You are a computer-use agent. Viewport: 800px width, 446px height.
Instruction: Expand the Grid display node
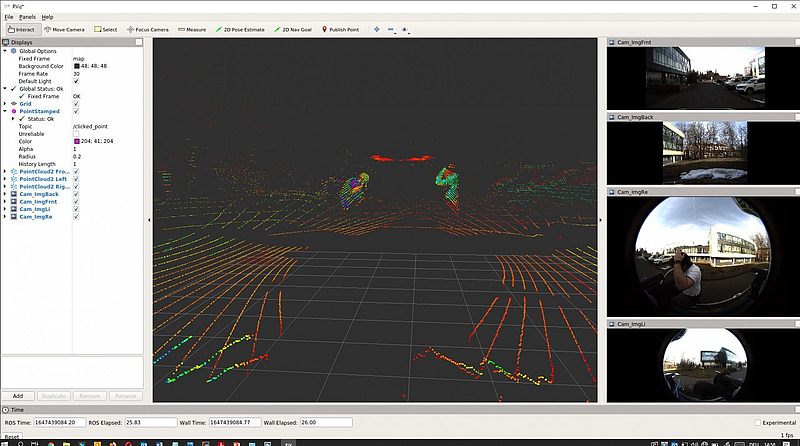pos(5,104)
